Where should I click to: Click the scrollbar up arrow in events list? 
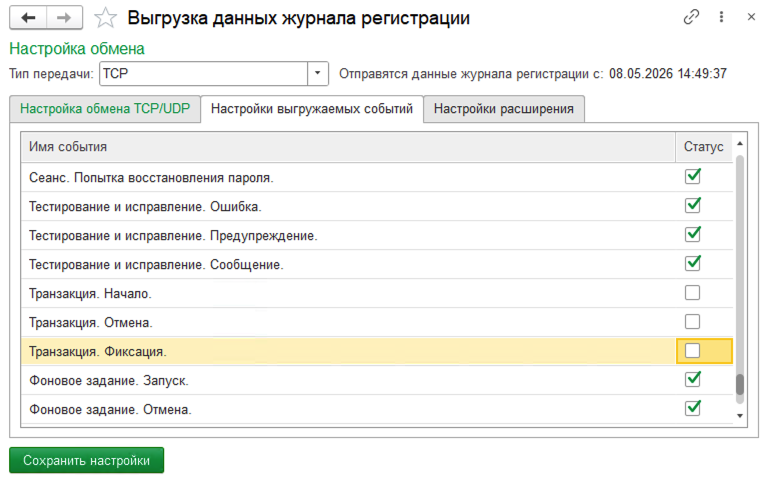coord(740,143)
